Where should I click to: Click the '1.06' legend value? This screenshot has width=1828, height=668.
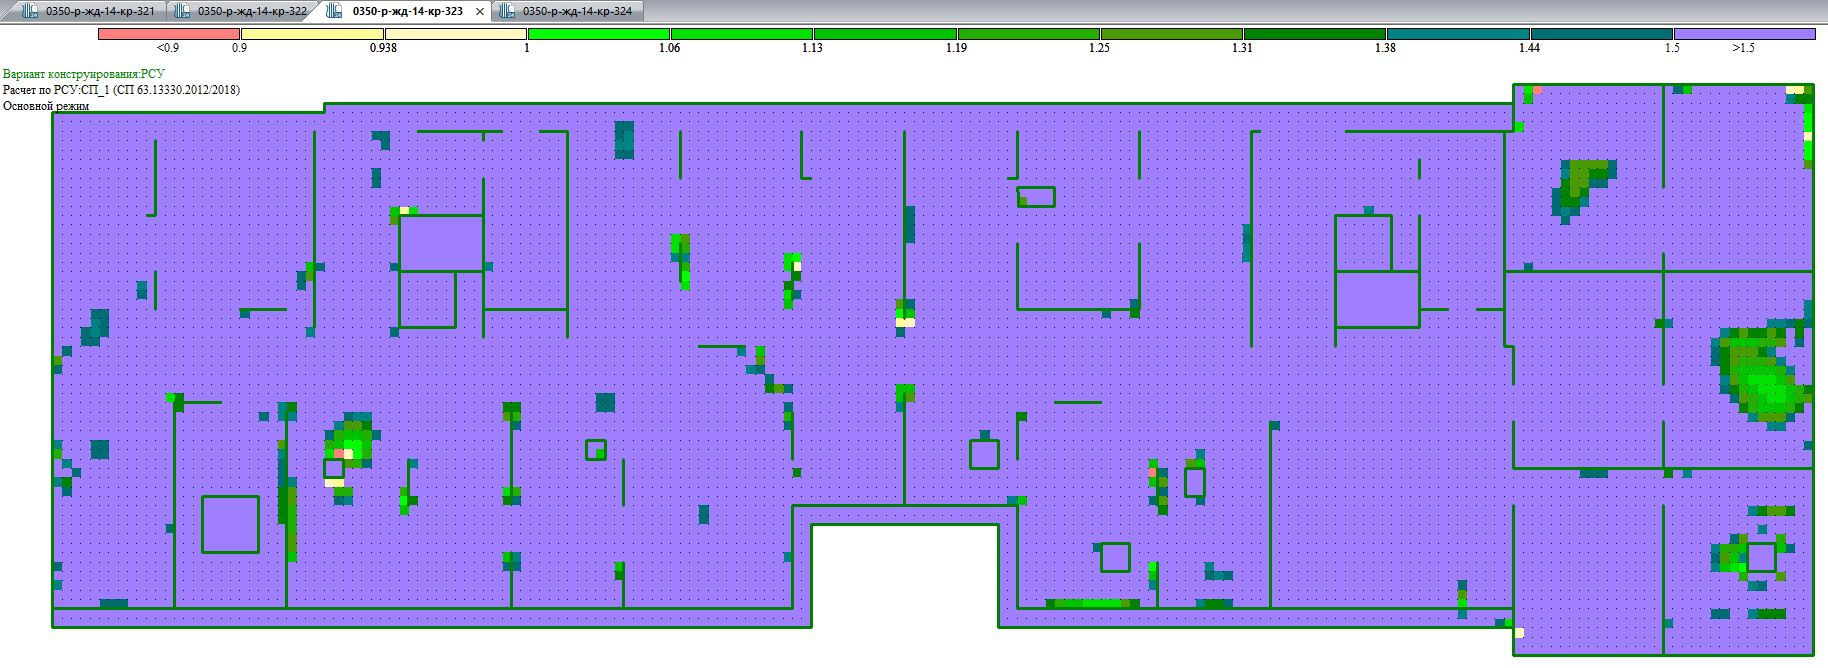pos(669,48)
